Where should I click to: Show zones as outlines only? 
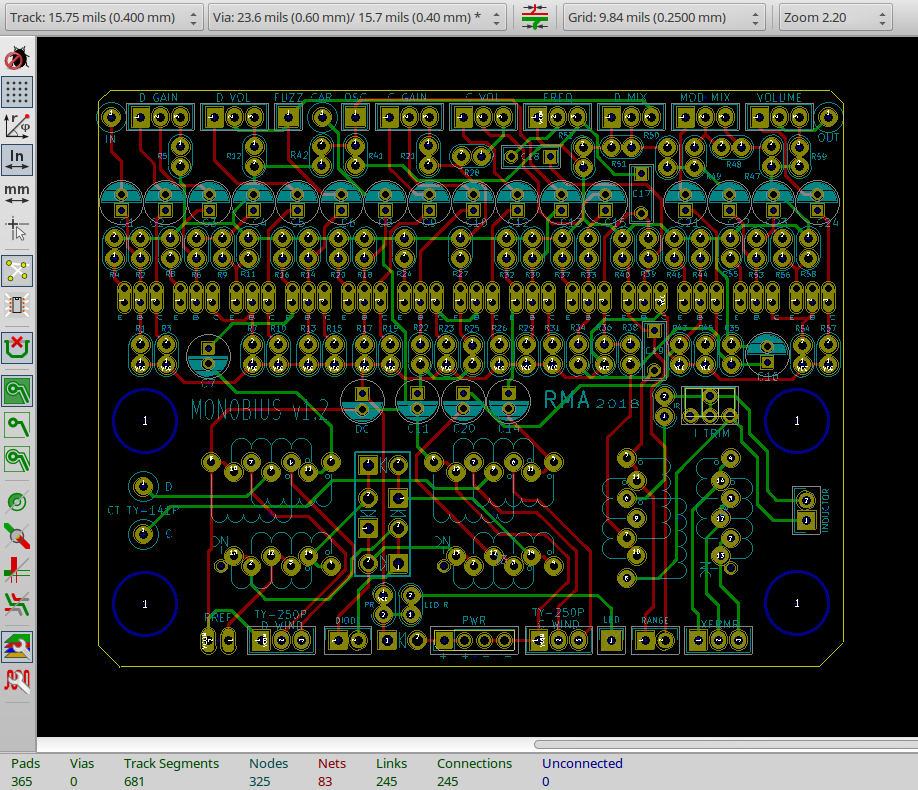pos(17,459)
